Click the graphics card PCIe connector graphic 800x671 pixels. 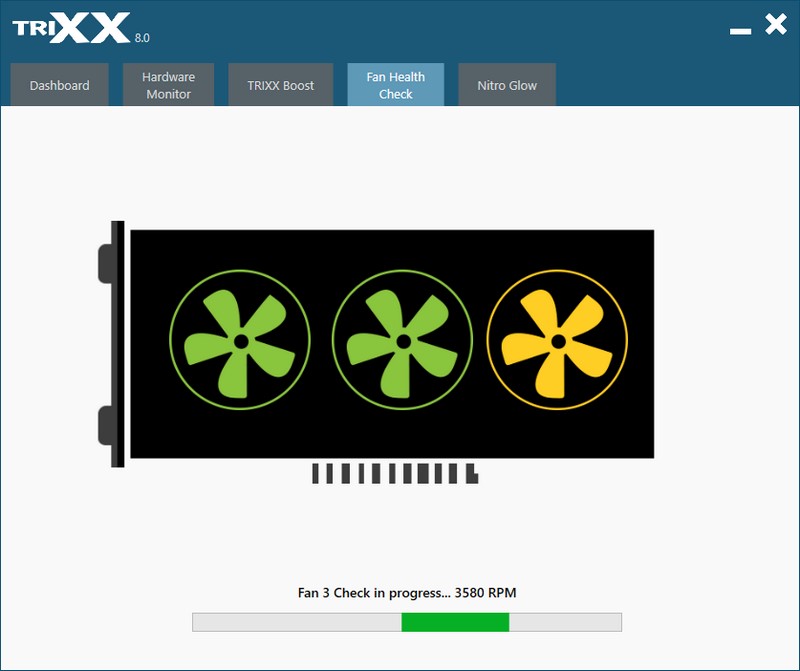coord(395,473)
